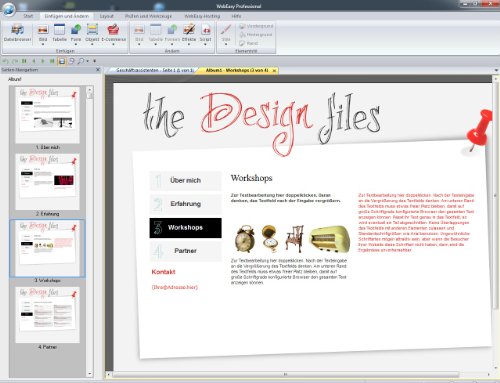Click the magnifier zoom icon

click(81, 61)
